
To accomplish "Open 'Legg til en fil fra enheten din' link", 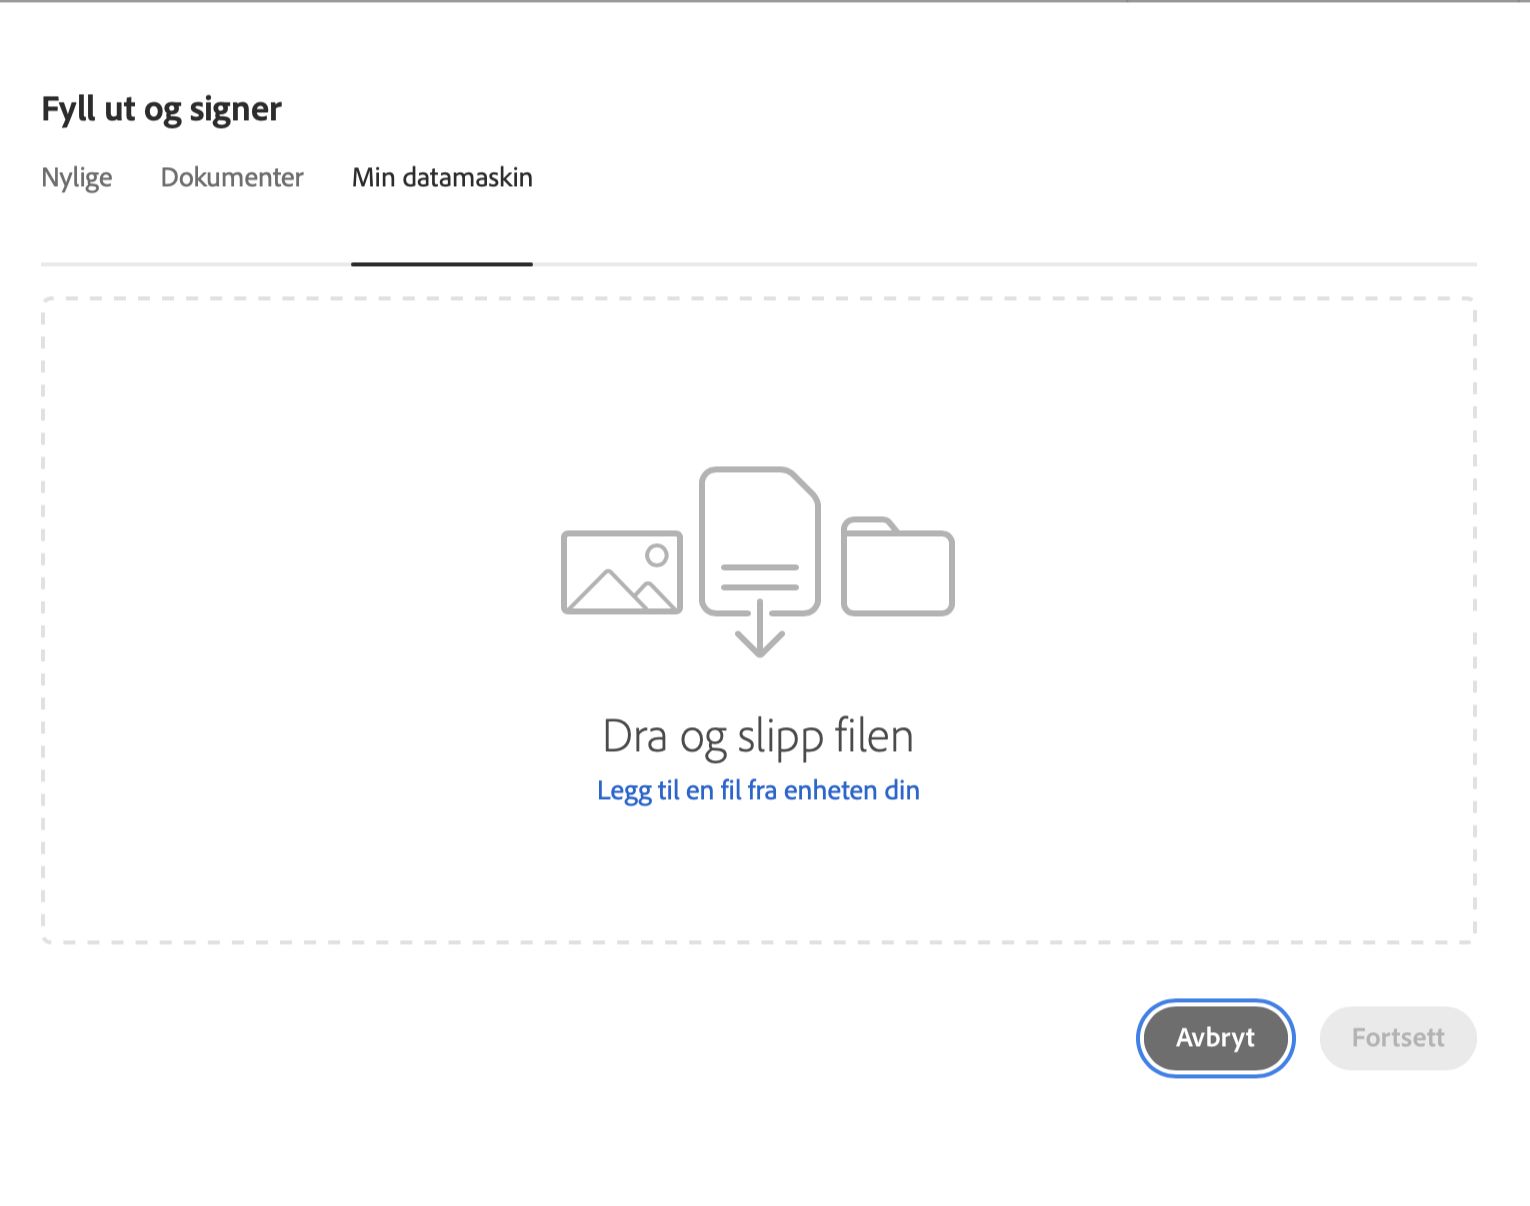I will [x=758, y=791].
